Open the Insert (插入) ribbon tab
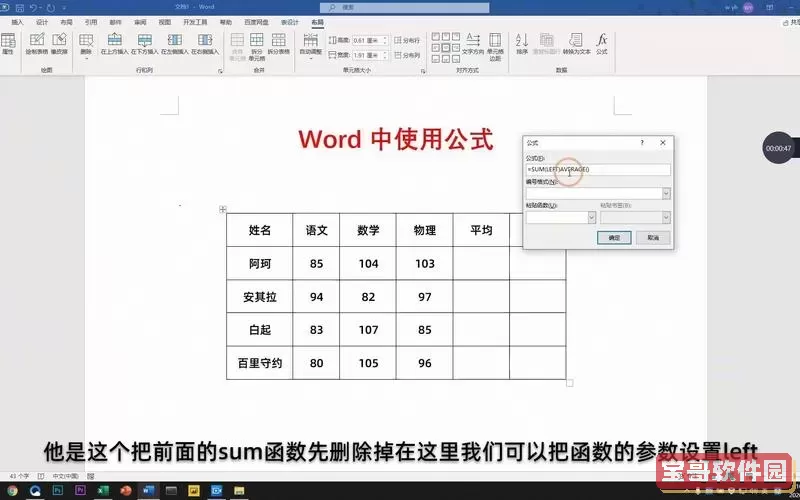 tap(17, 22)
